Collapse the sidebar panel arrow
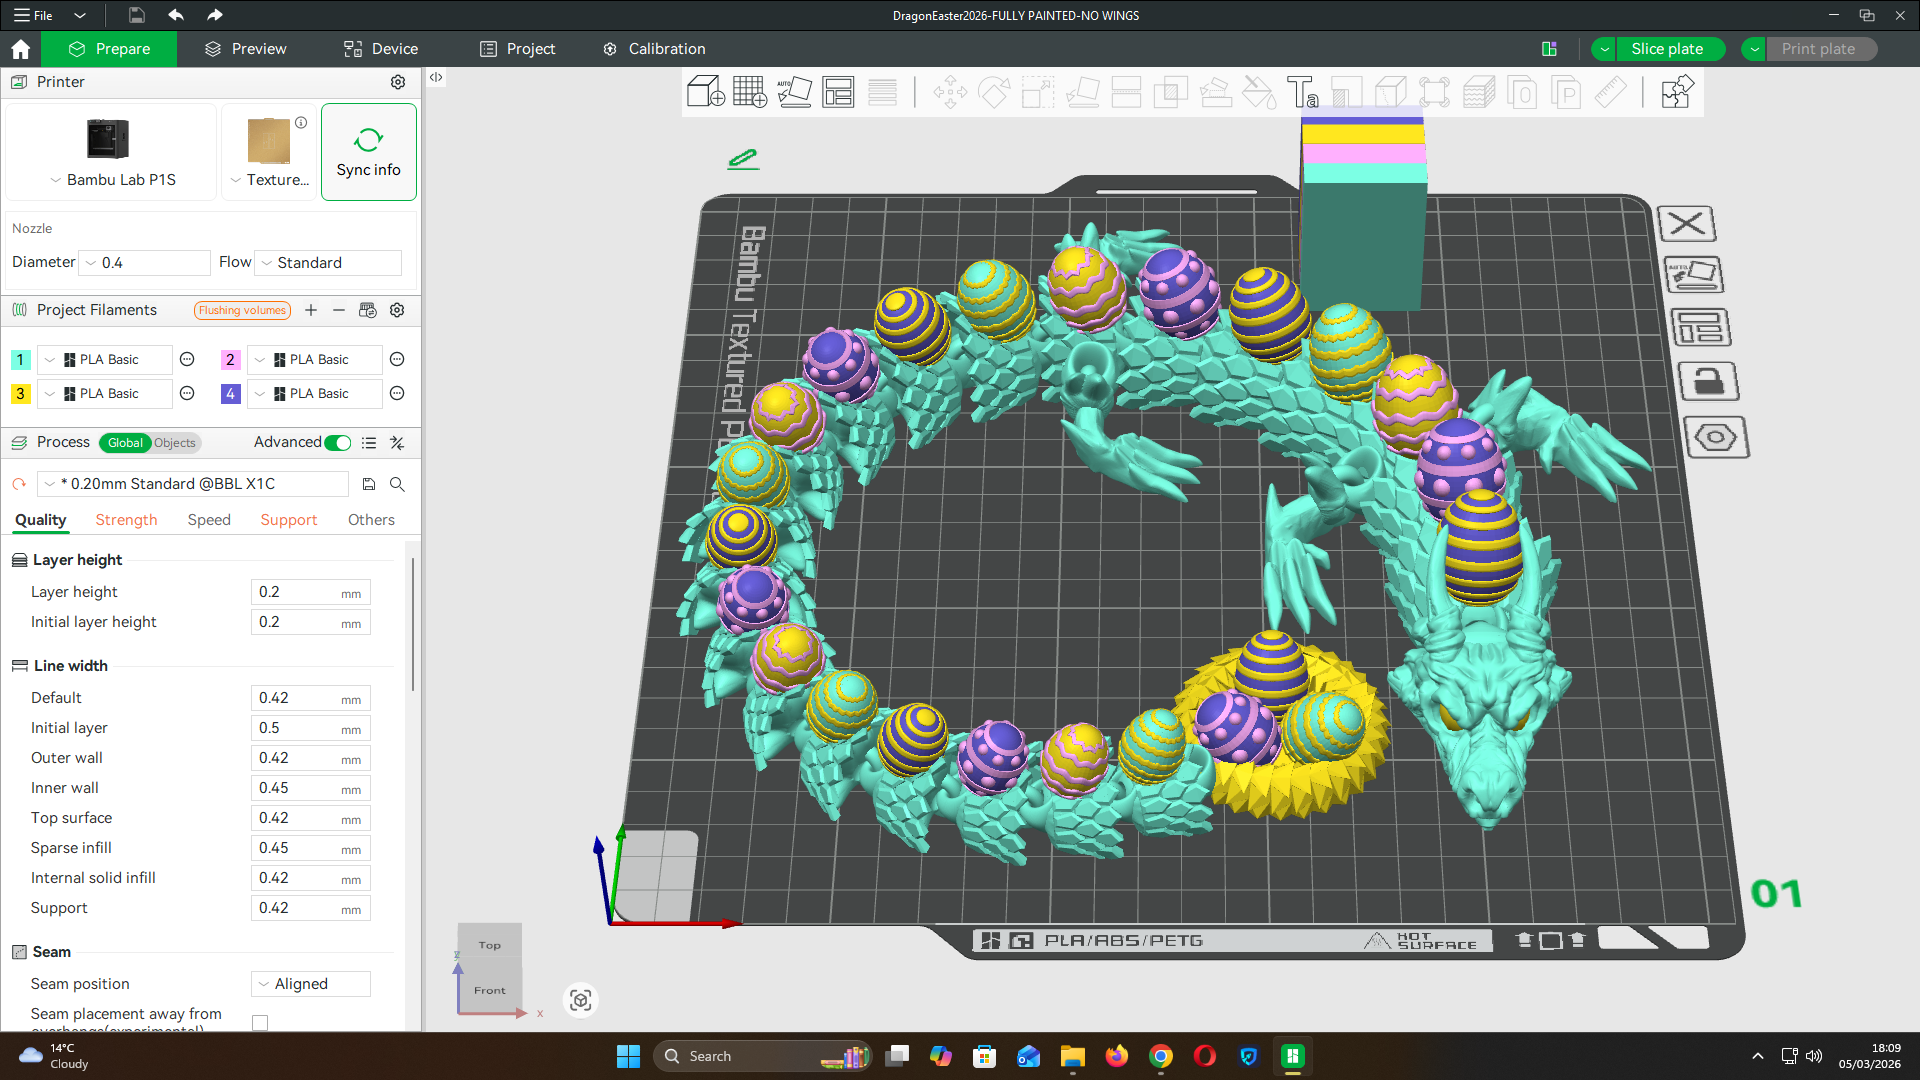Viewport: 1920px width, 1080px height. pyautogui.click(x=436, y=77)
